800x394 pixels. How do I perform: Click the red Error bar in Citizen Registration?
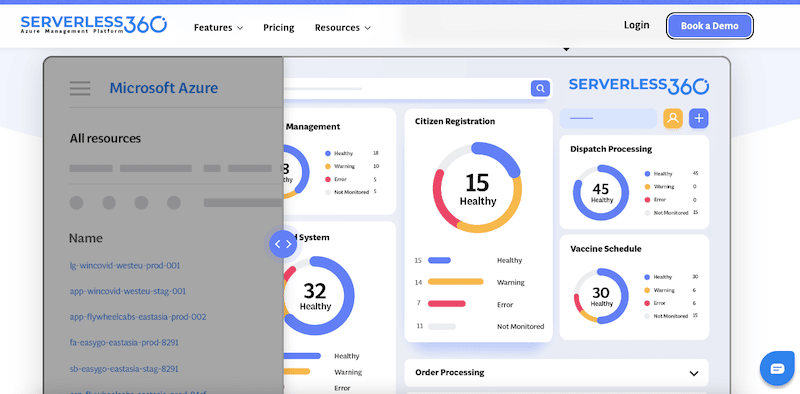(x=446, y=304)
